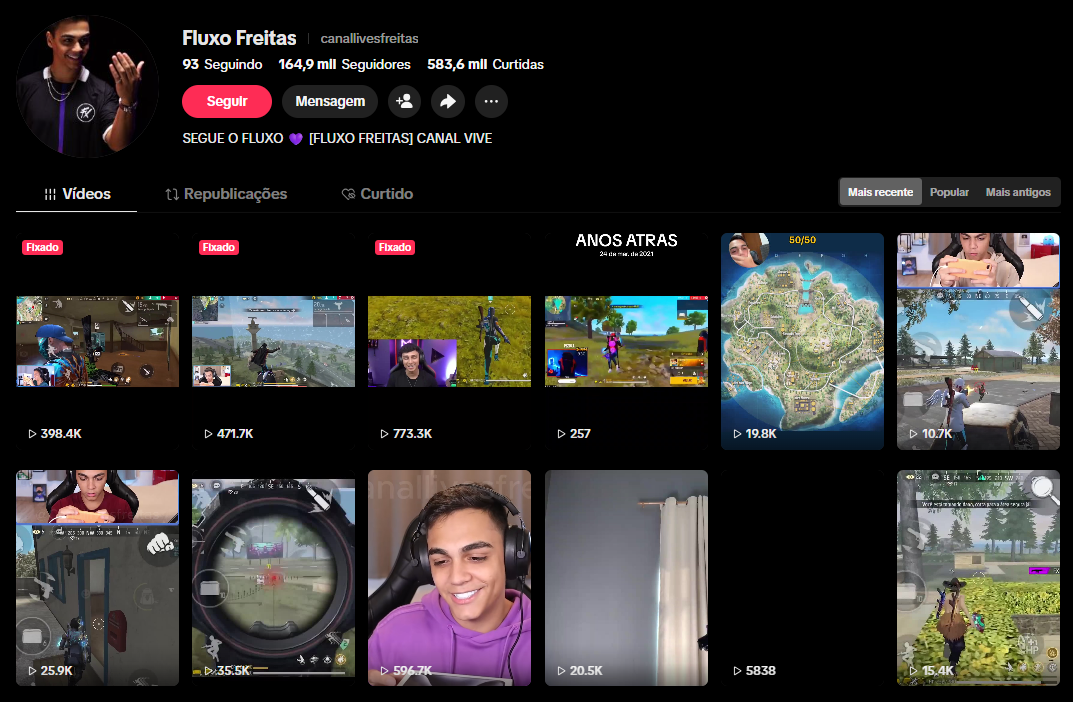Switch to the Vídeos tab
1073x702 pixels.
77,194
